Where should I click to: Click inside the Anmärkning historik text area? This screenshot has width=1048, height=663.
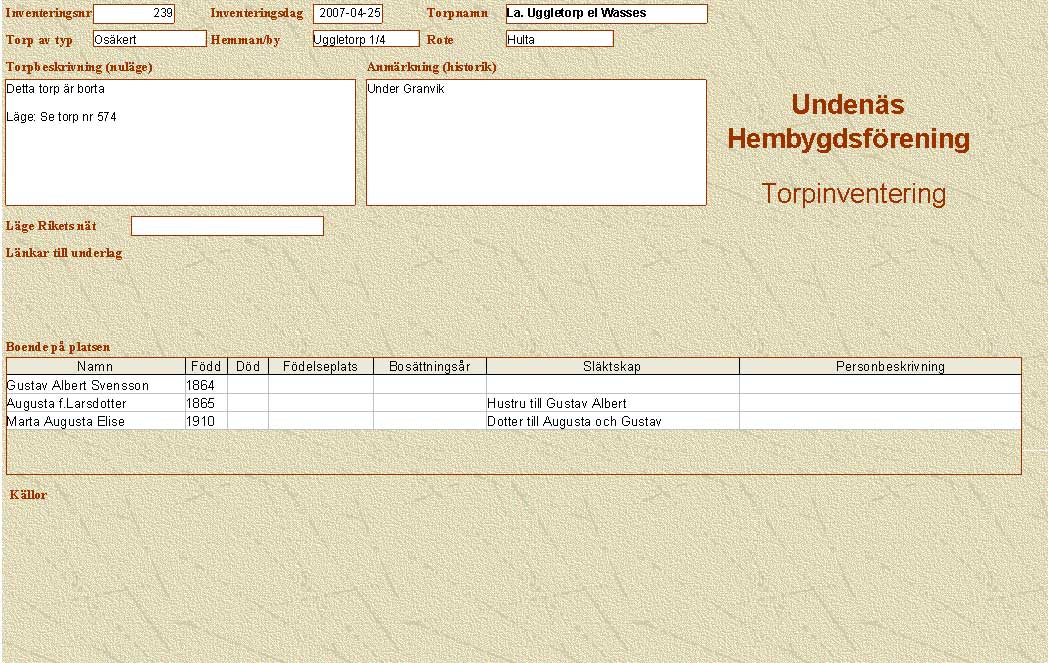pyautogui.click(x=536, y=142)
